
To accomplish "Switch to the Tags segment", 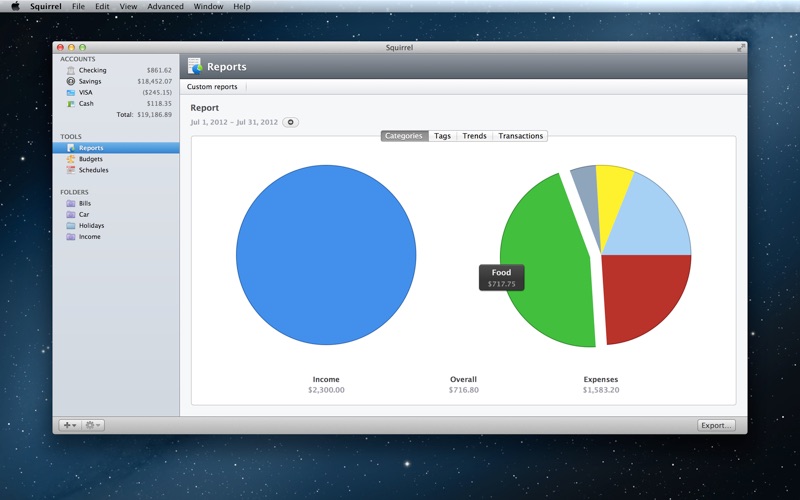I will pyautogui.click(x=442, y=136).
